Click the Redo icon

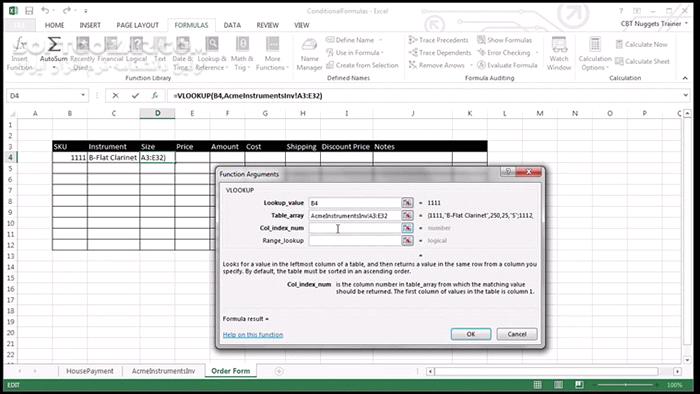[x=67, y=10]
